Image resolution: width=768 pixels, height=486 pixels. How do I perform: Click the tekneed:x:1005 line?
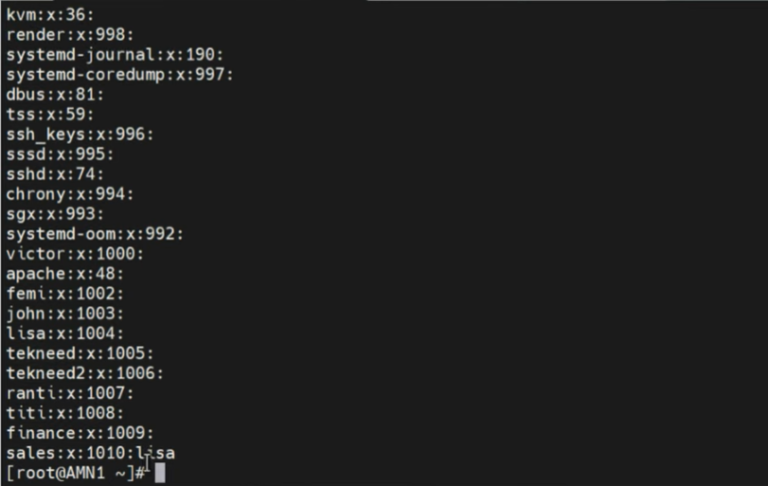pos(80,353)
